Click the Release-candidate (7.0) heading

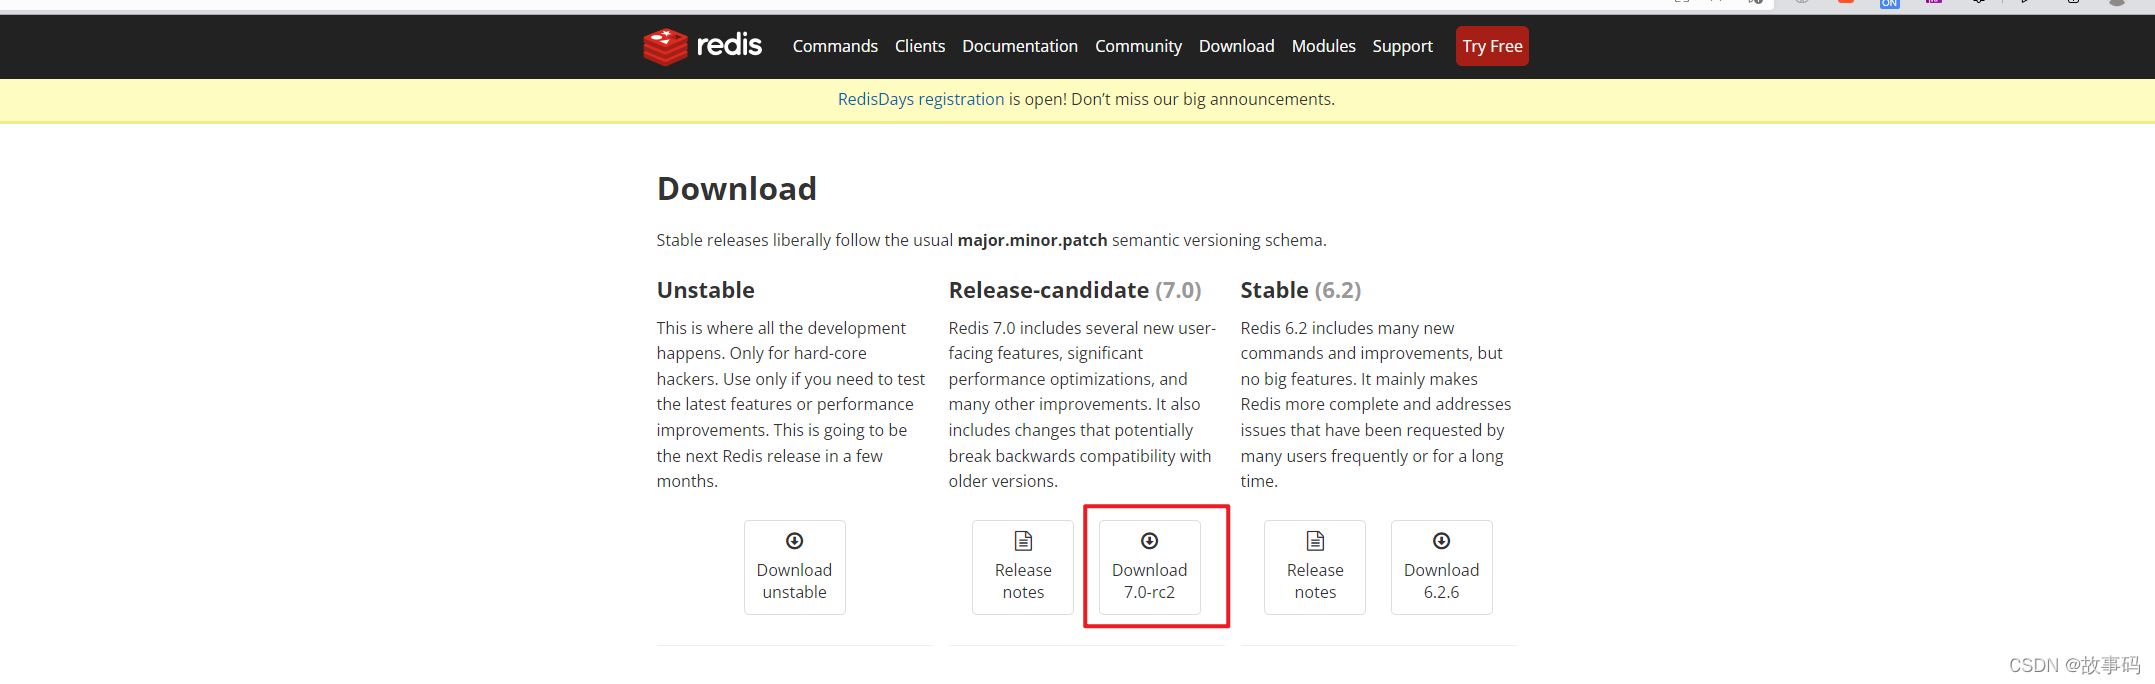click(x=1075, y=290)
